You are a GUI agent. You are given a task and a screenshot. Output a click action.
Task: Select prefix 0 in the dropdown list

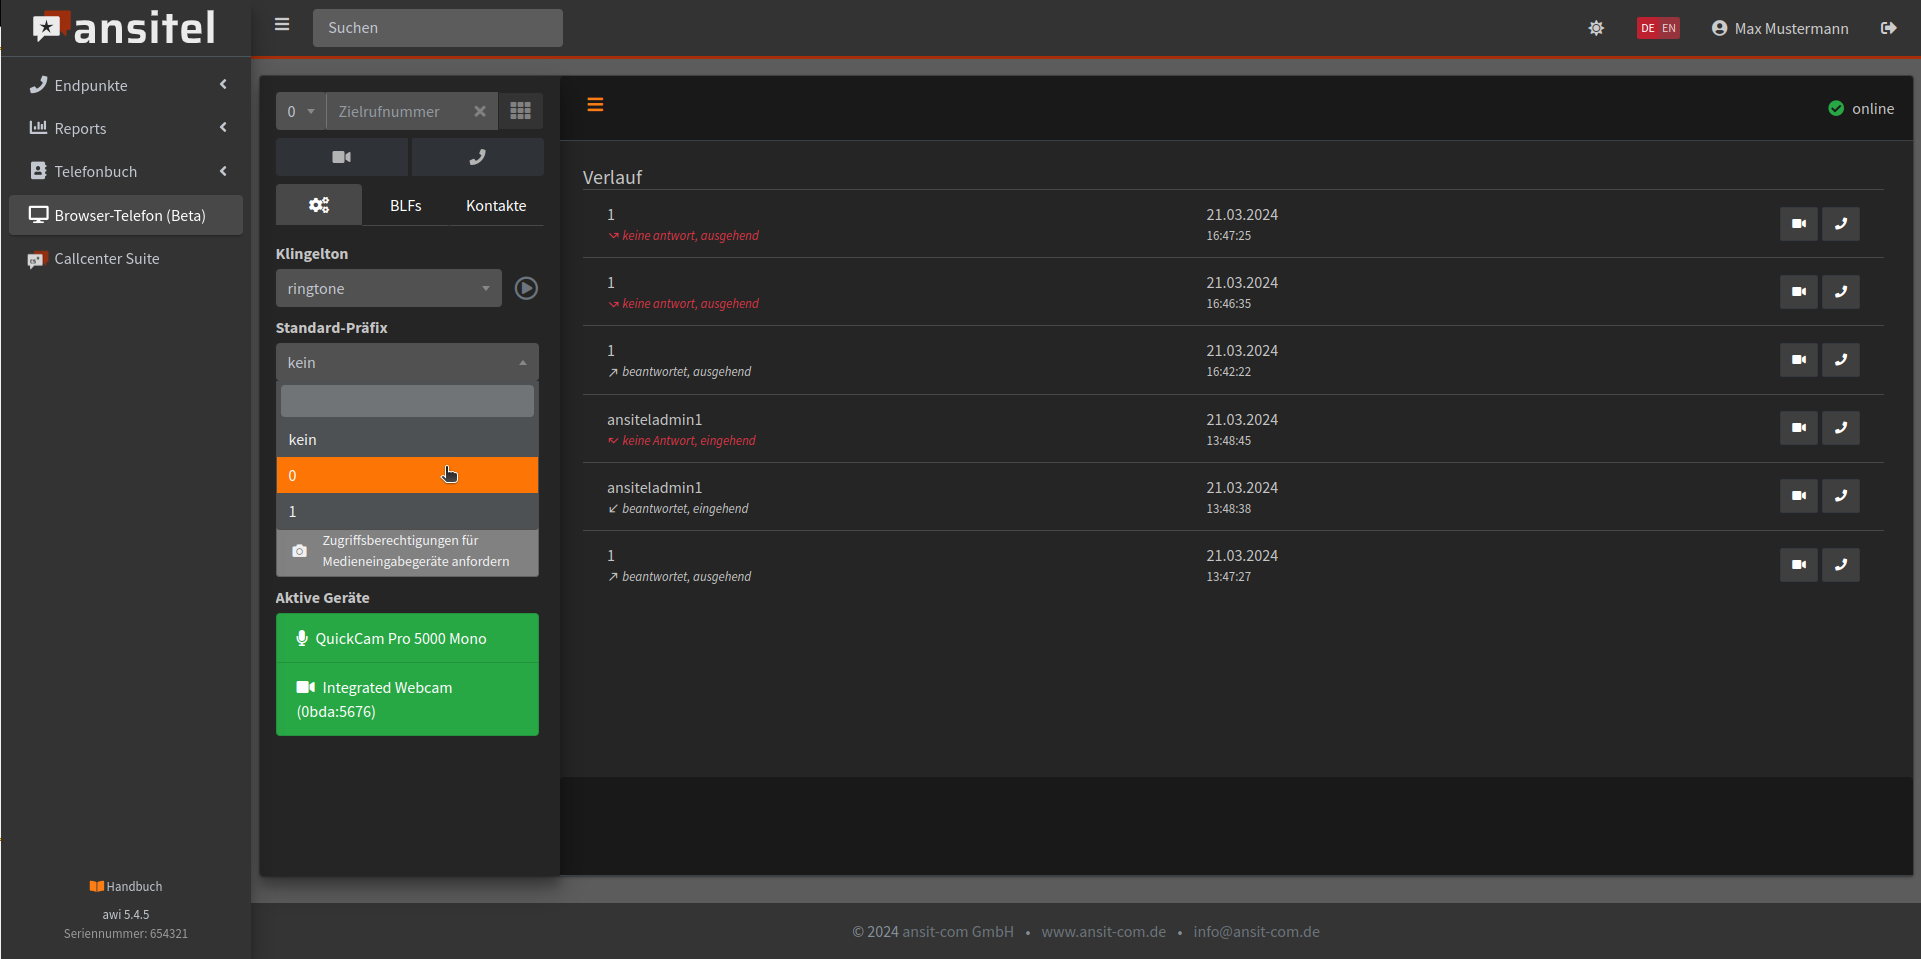[407, 476]
